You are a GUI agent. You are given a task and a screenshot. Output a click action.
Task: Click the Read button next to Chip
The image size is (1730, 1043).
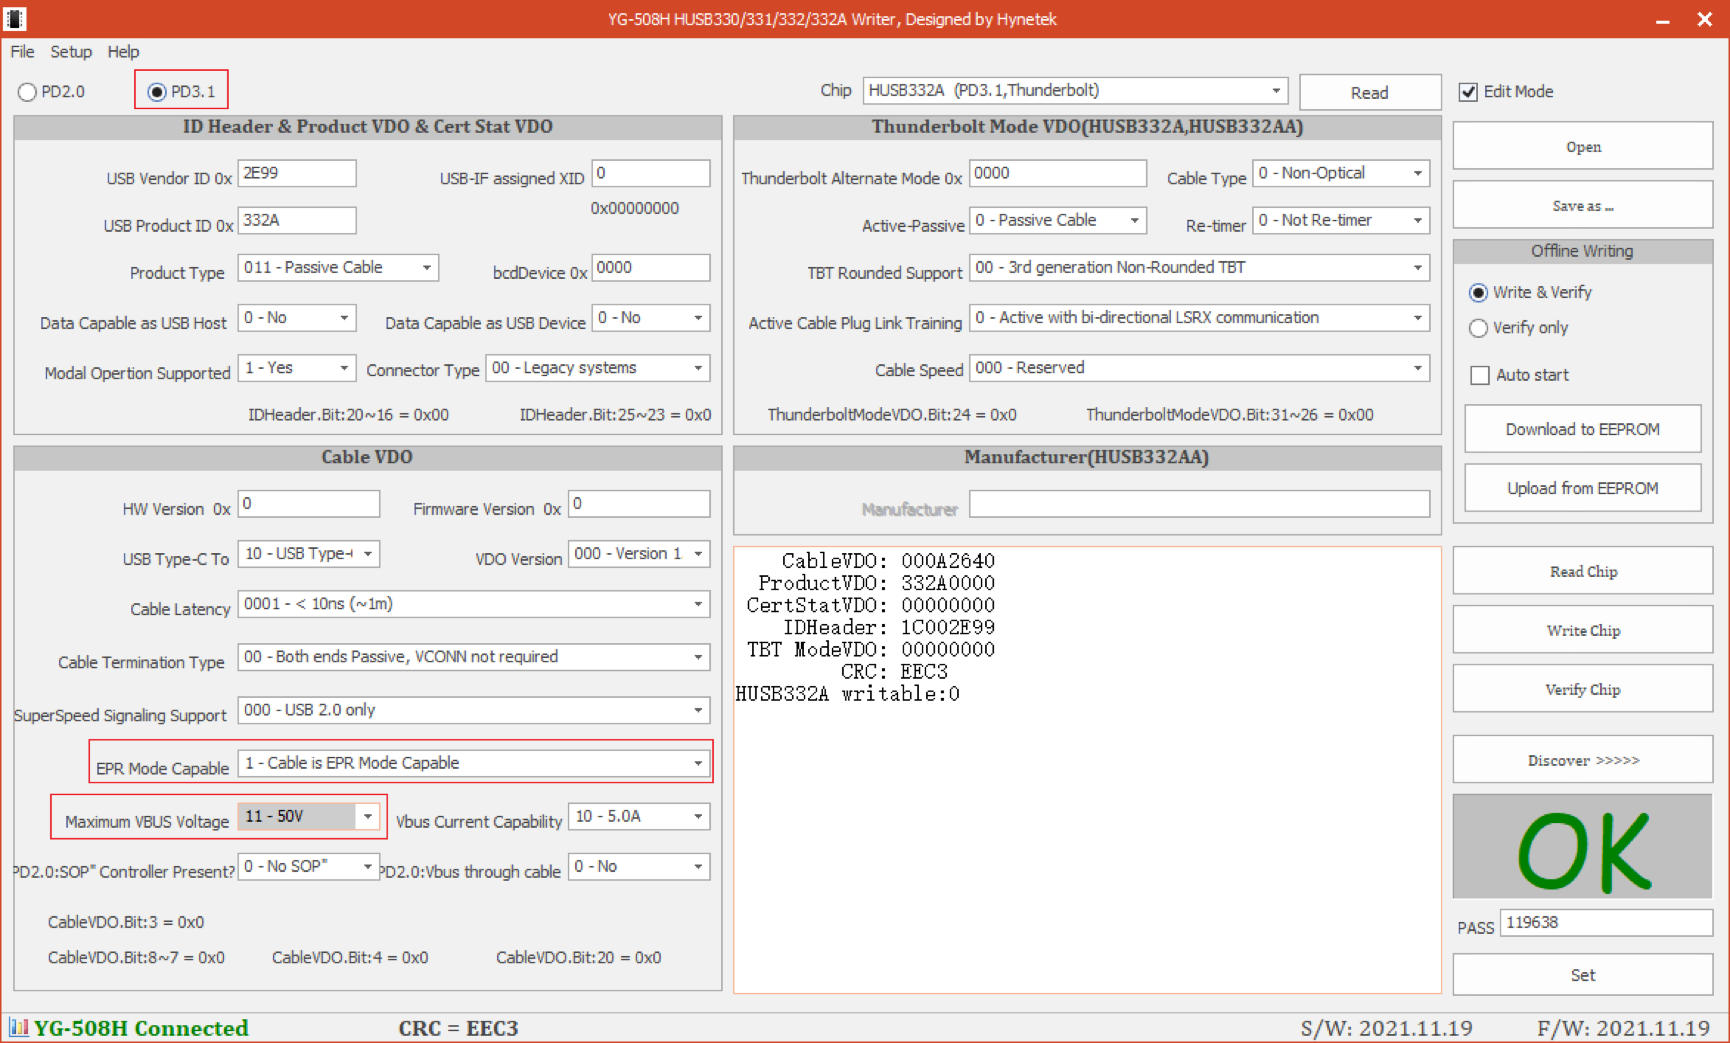pyautogui.click(x=1370, y=92)
